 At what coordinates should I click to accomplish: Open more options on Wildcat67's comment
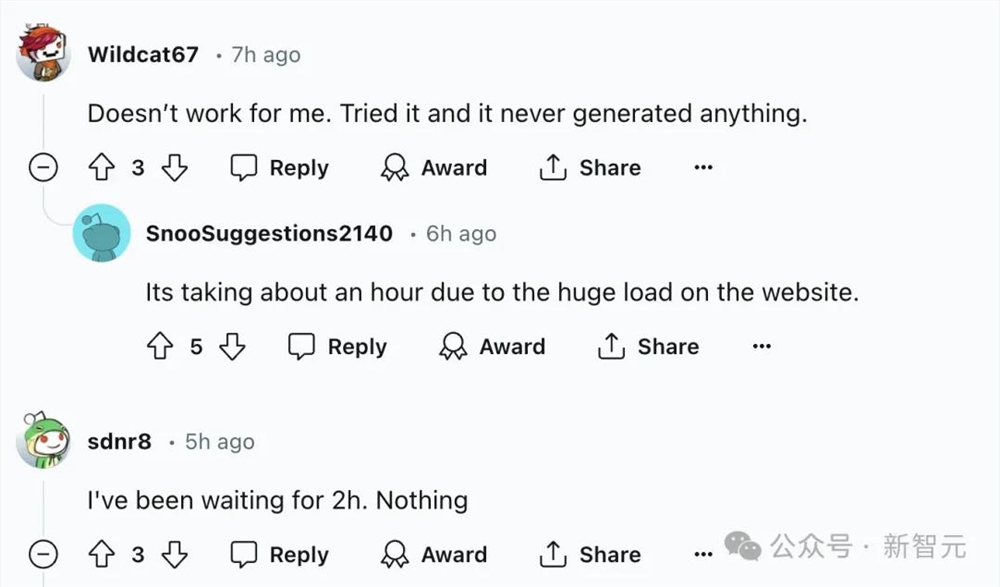tap(703, 168)
